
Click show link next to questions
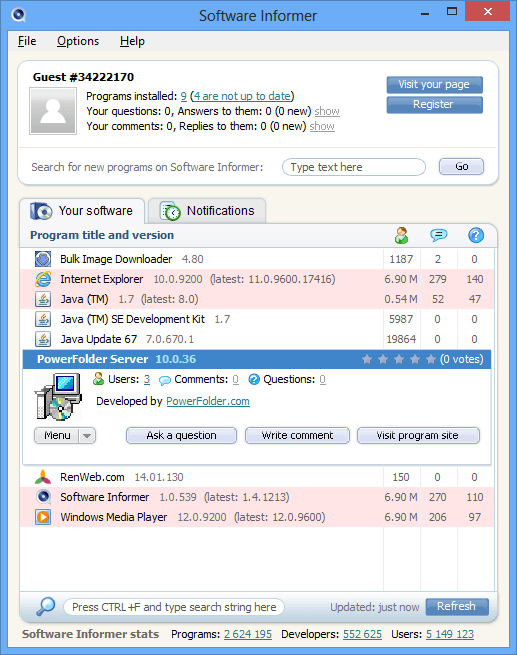327,111
